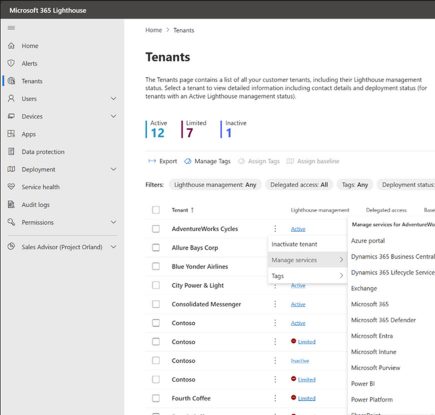Click the Devices icon in sidebar

11,116
